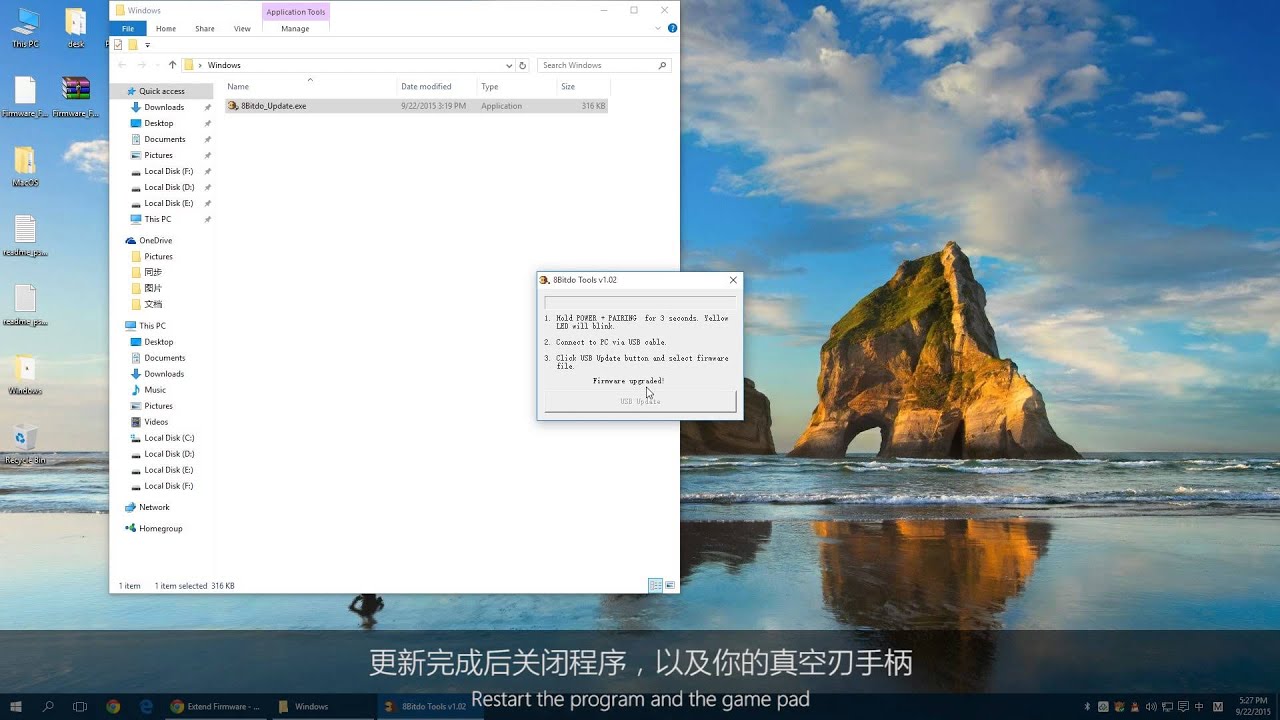Click the Bluetooth tray icon
Viewport: 1280px width, 720px height.
(1087, 706)
